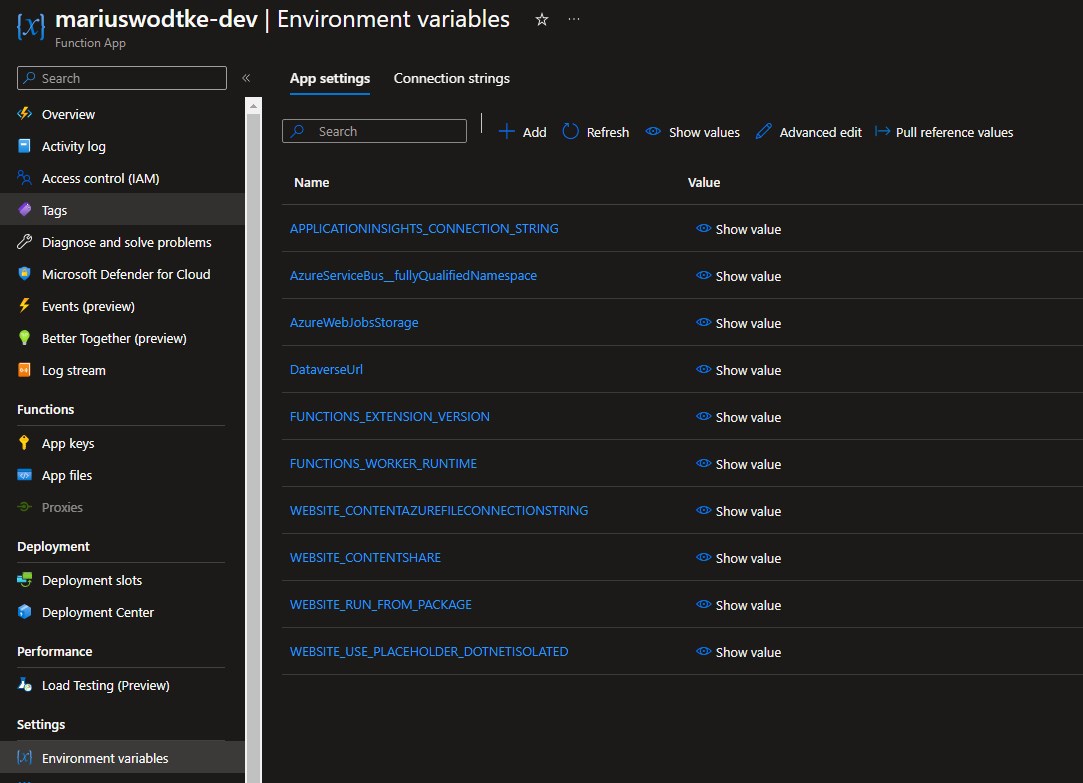Open WEBSITE_CONTENTSHARE setting link
The height and width of the screenshot is (783, 1083).
pos(365,557)
